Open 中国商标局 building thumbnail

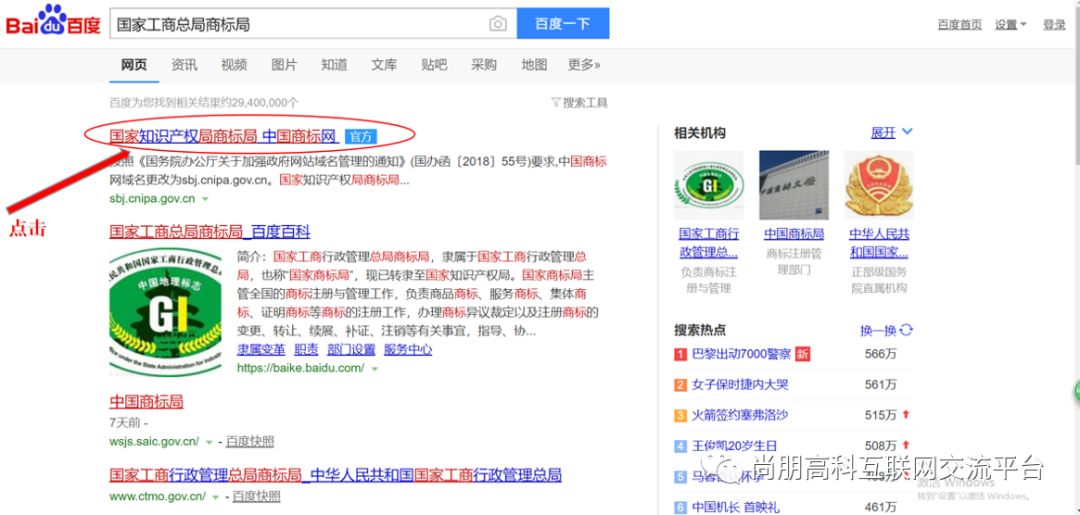793,185
